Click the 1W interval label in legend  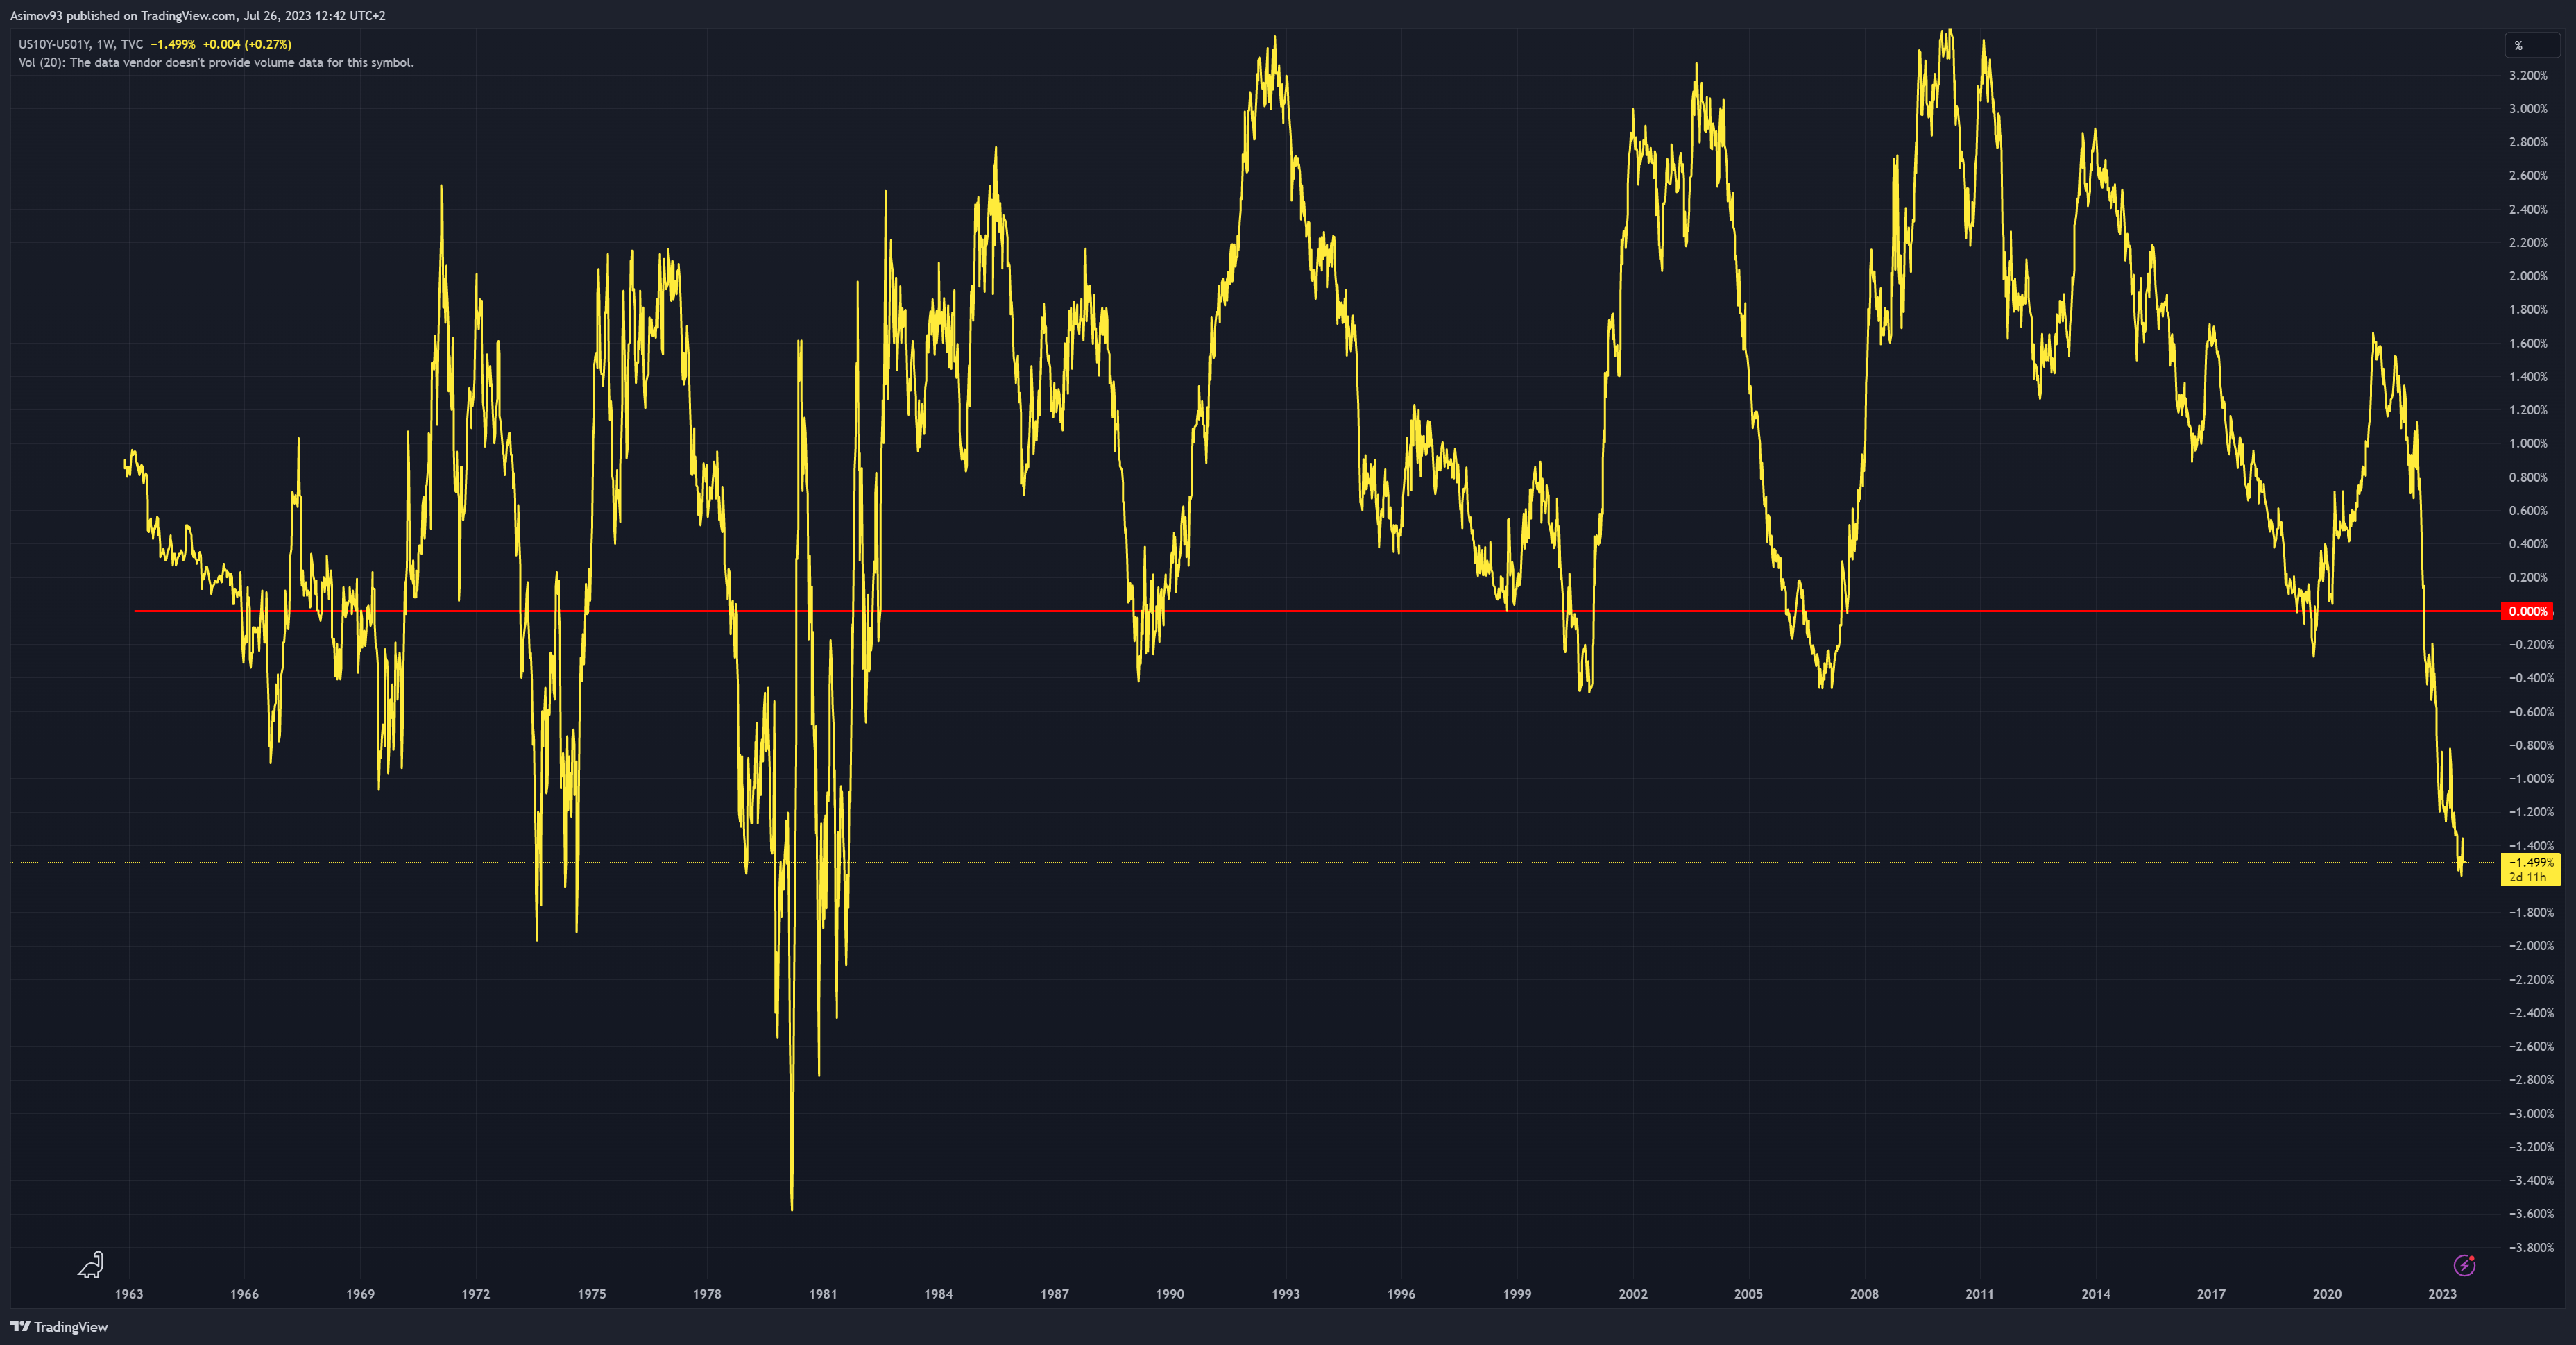(x=105, y=44)
